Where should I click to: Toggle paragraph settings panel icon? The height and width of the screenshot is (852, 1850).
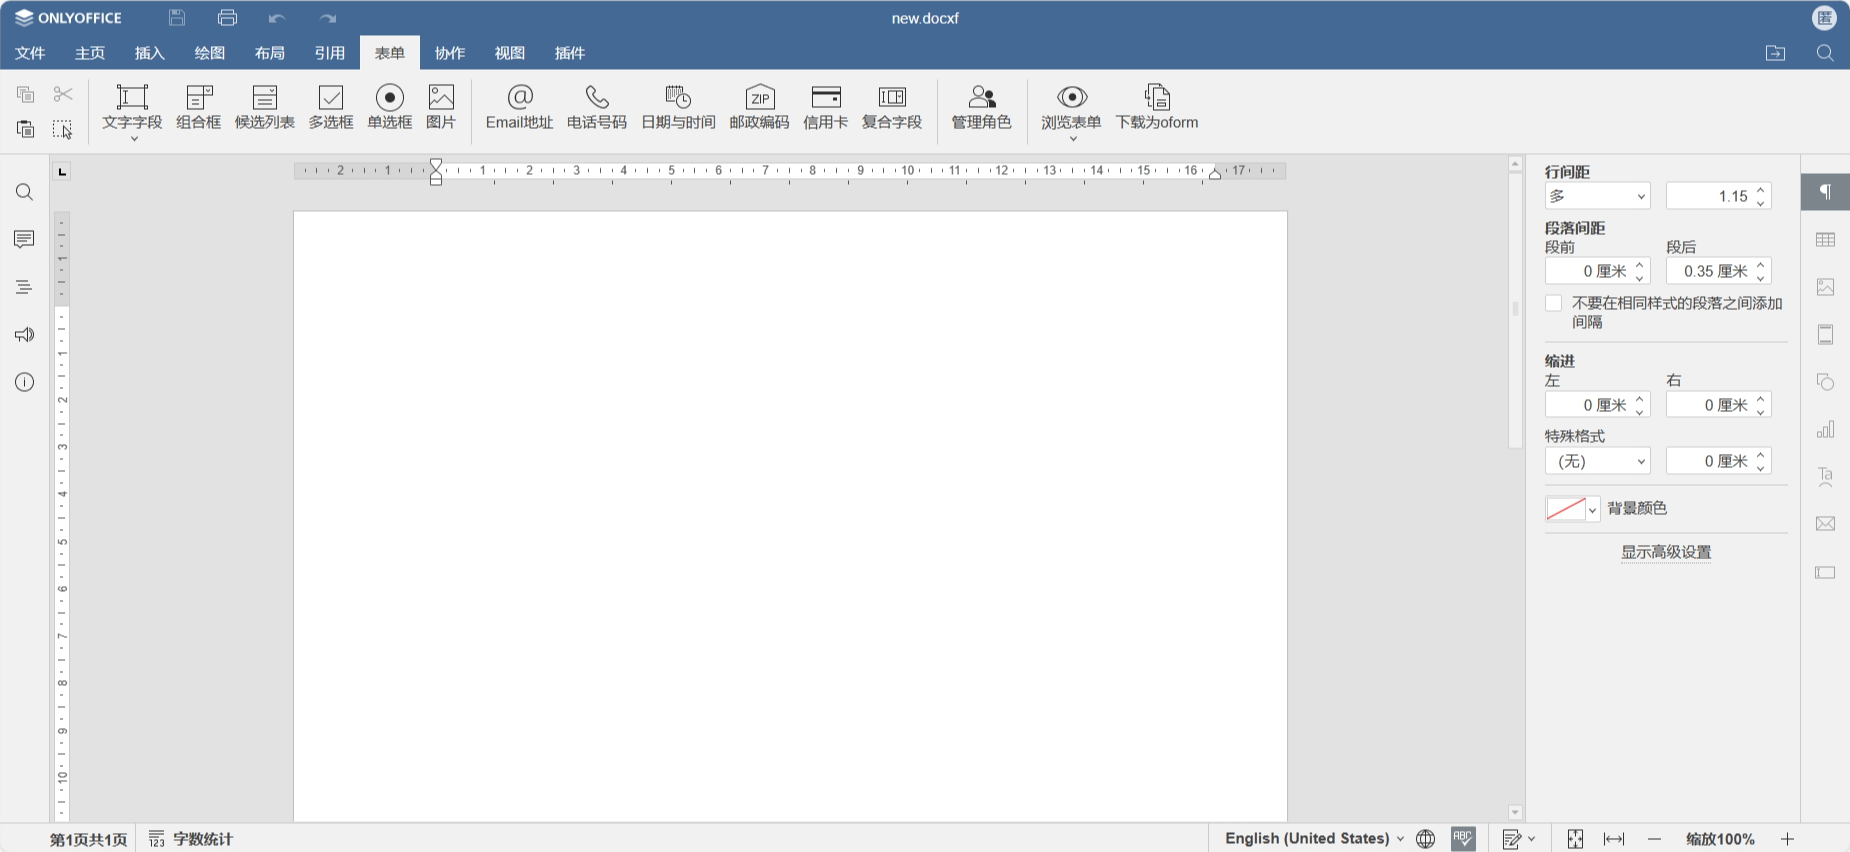tap(1825, 192)
